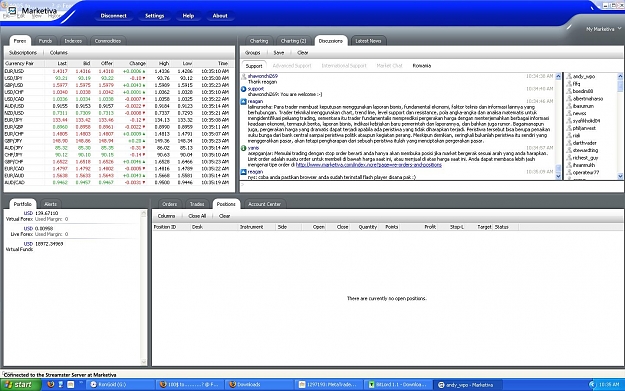Screen dimensions: 625x391
Task: Click the user icon beside albertnaharso
Action: 569,98
